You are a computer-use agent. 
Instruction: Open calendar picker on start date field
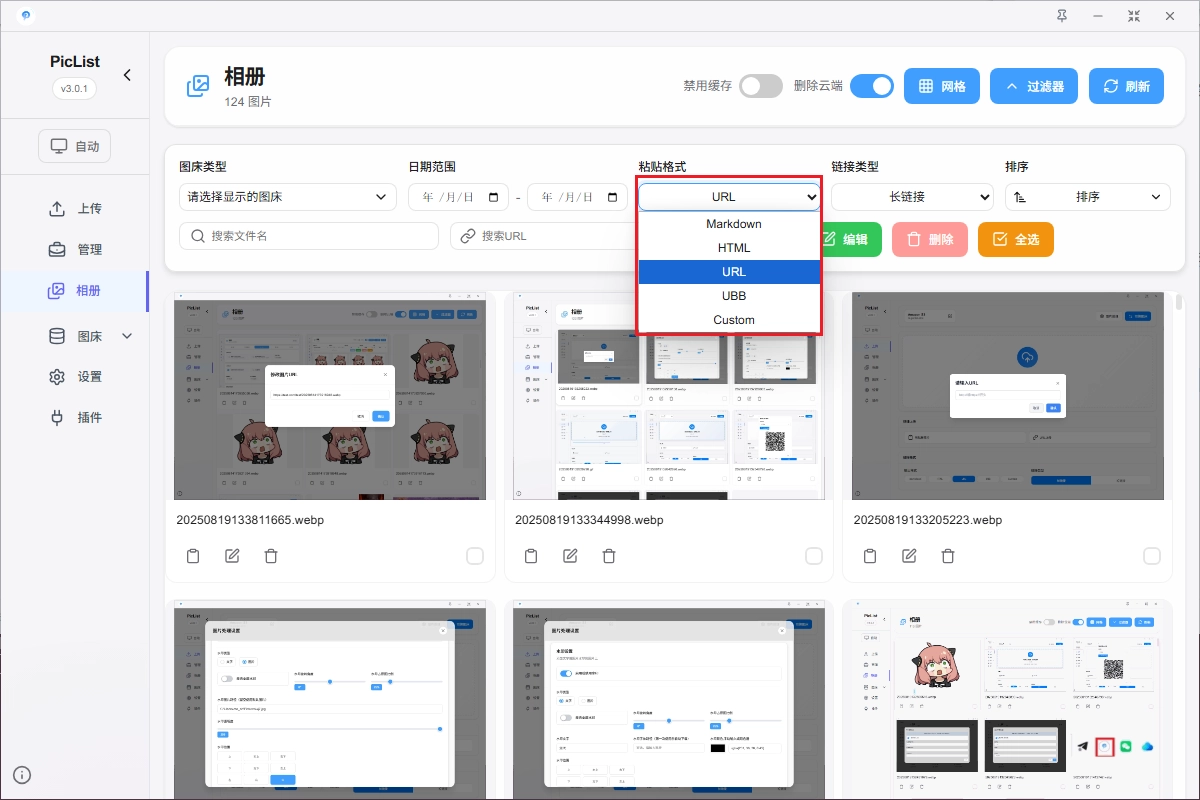click(493, 197)
